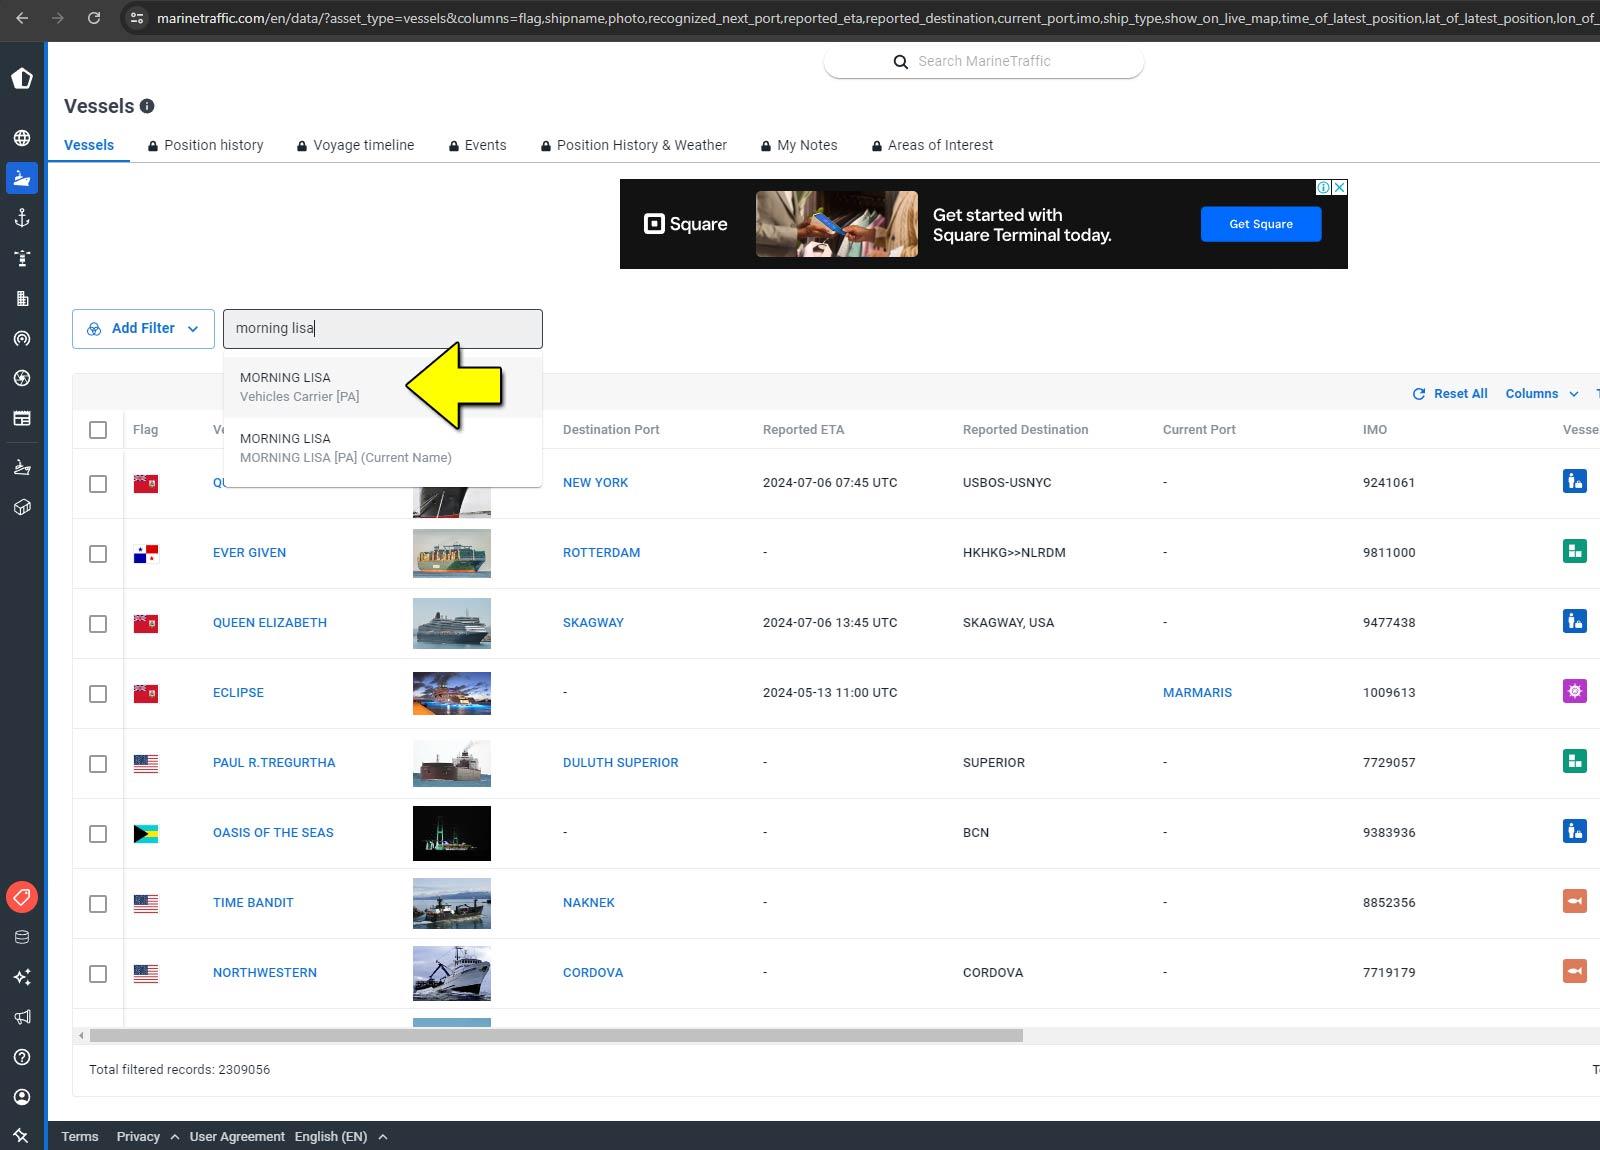Viewport: 1600px width, 1150px height.
Task: Open the outlined ship fleet icon in sidebar
Action: [22, 467]
